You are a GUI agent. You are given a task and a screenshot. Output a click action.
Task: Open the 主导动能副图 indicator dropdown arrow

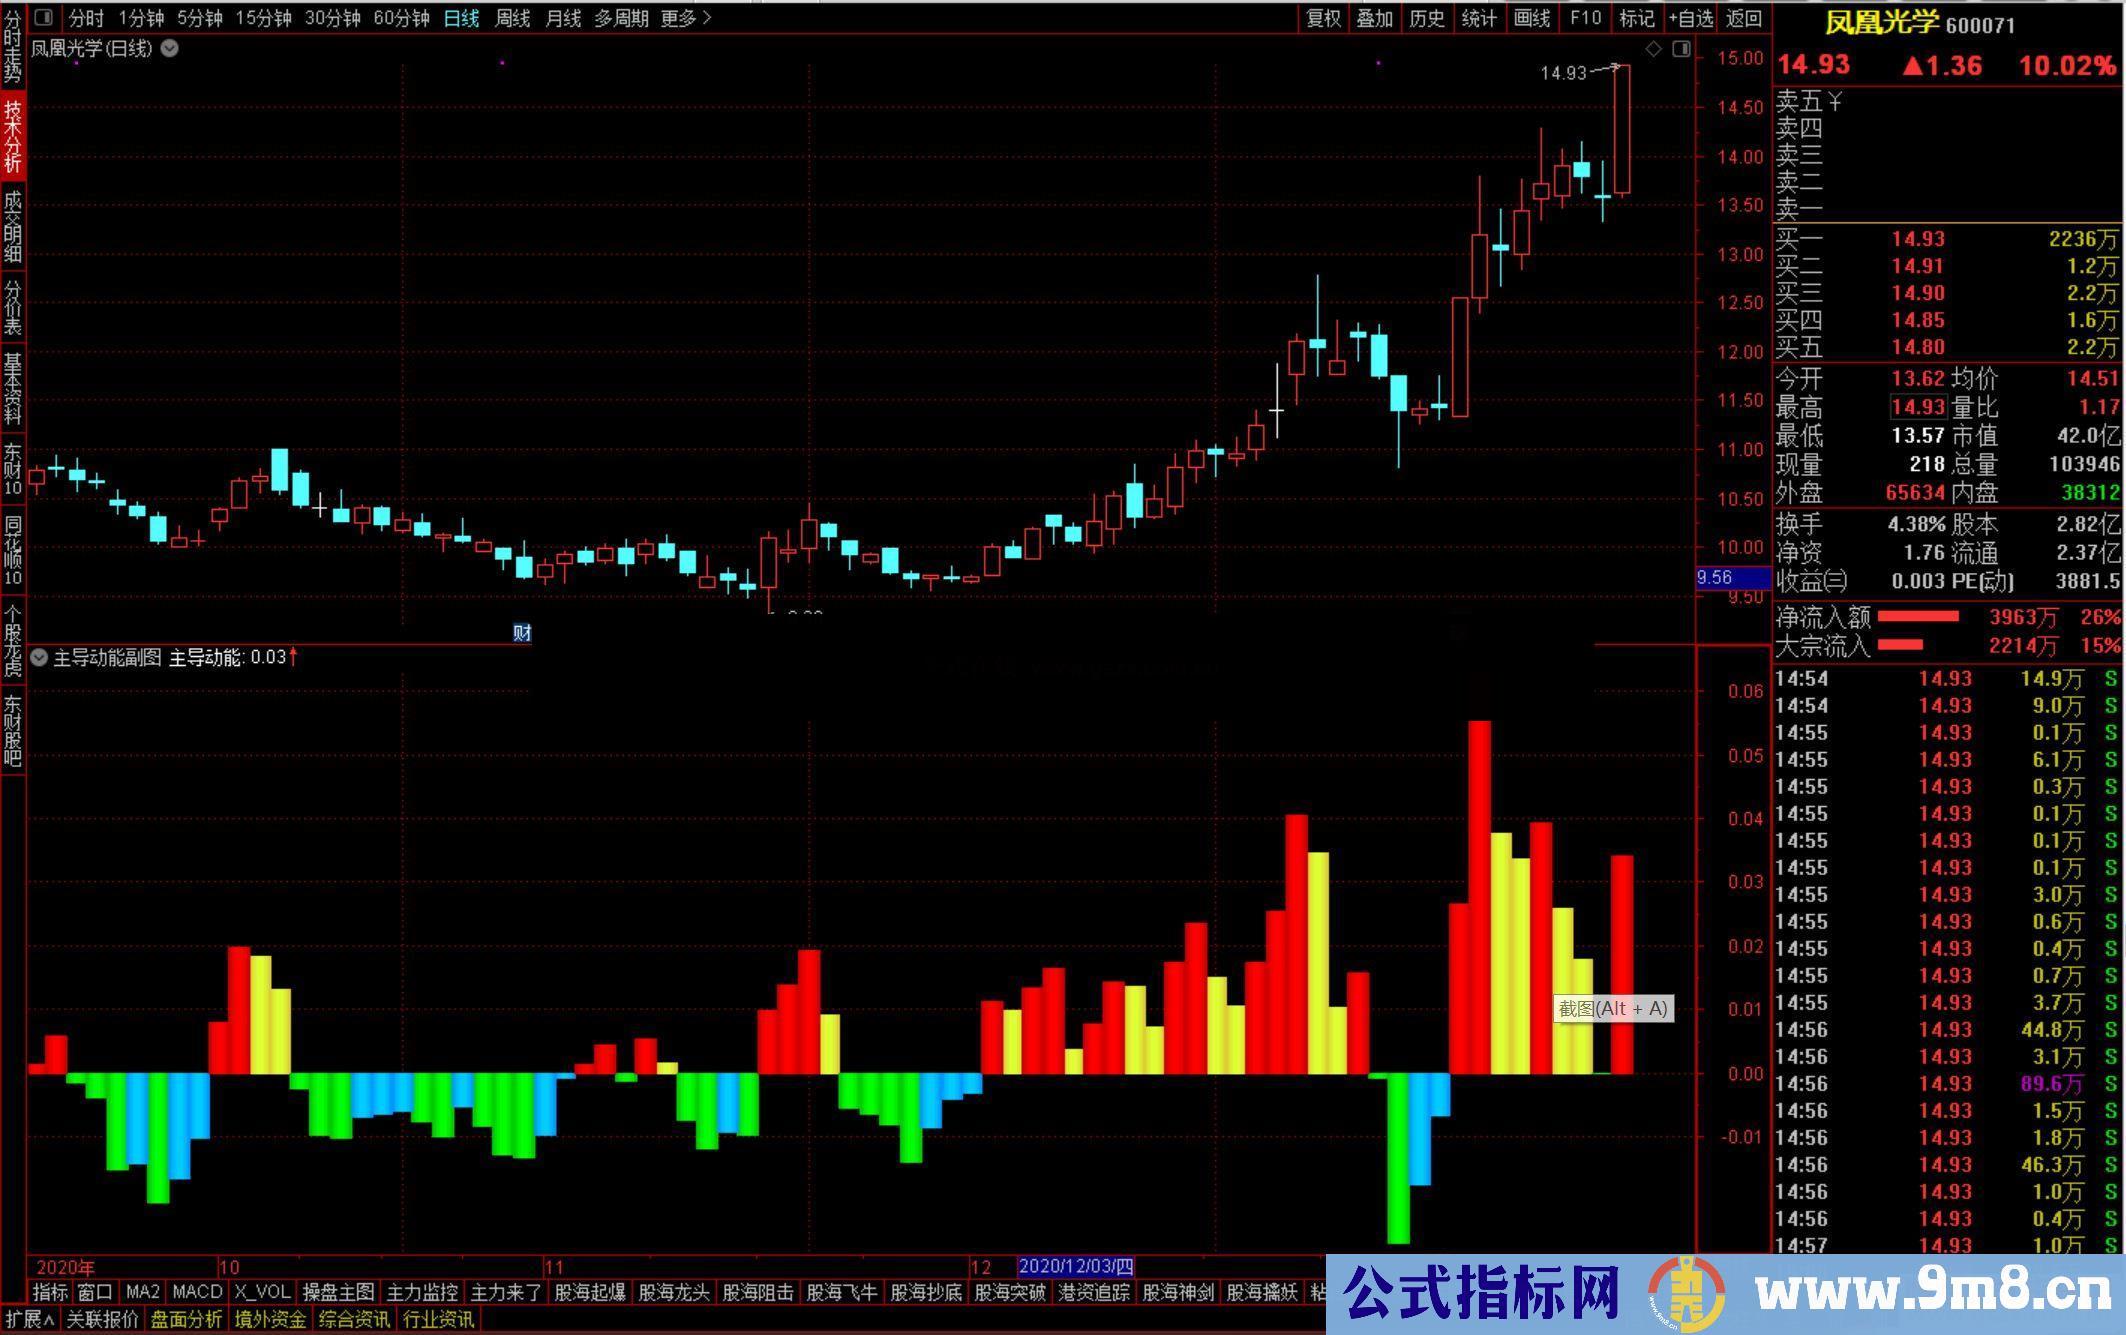point(39,657)
